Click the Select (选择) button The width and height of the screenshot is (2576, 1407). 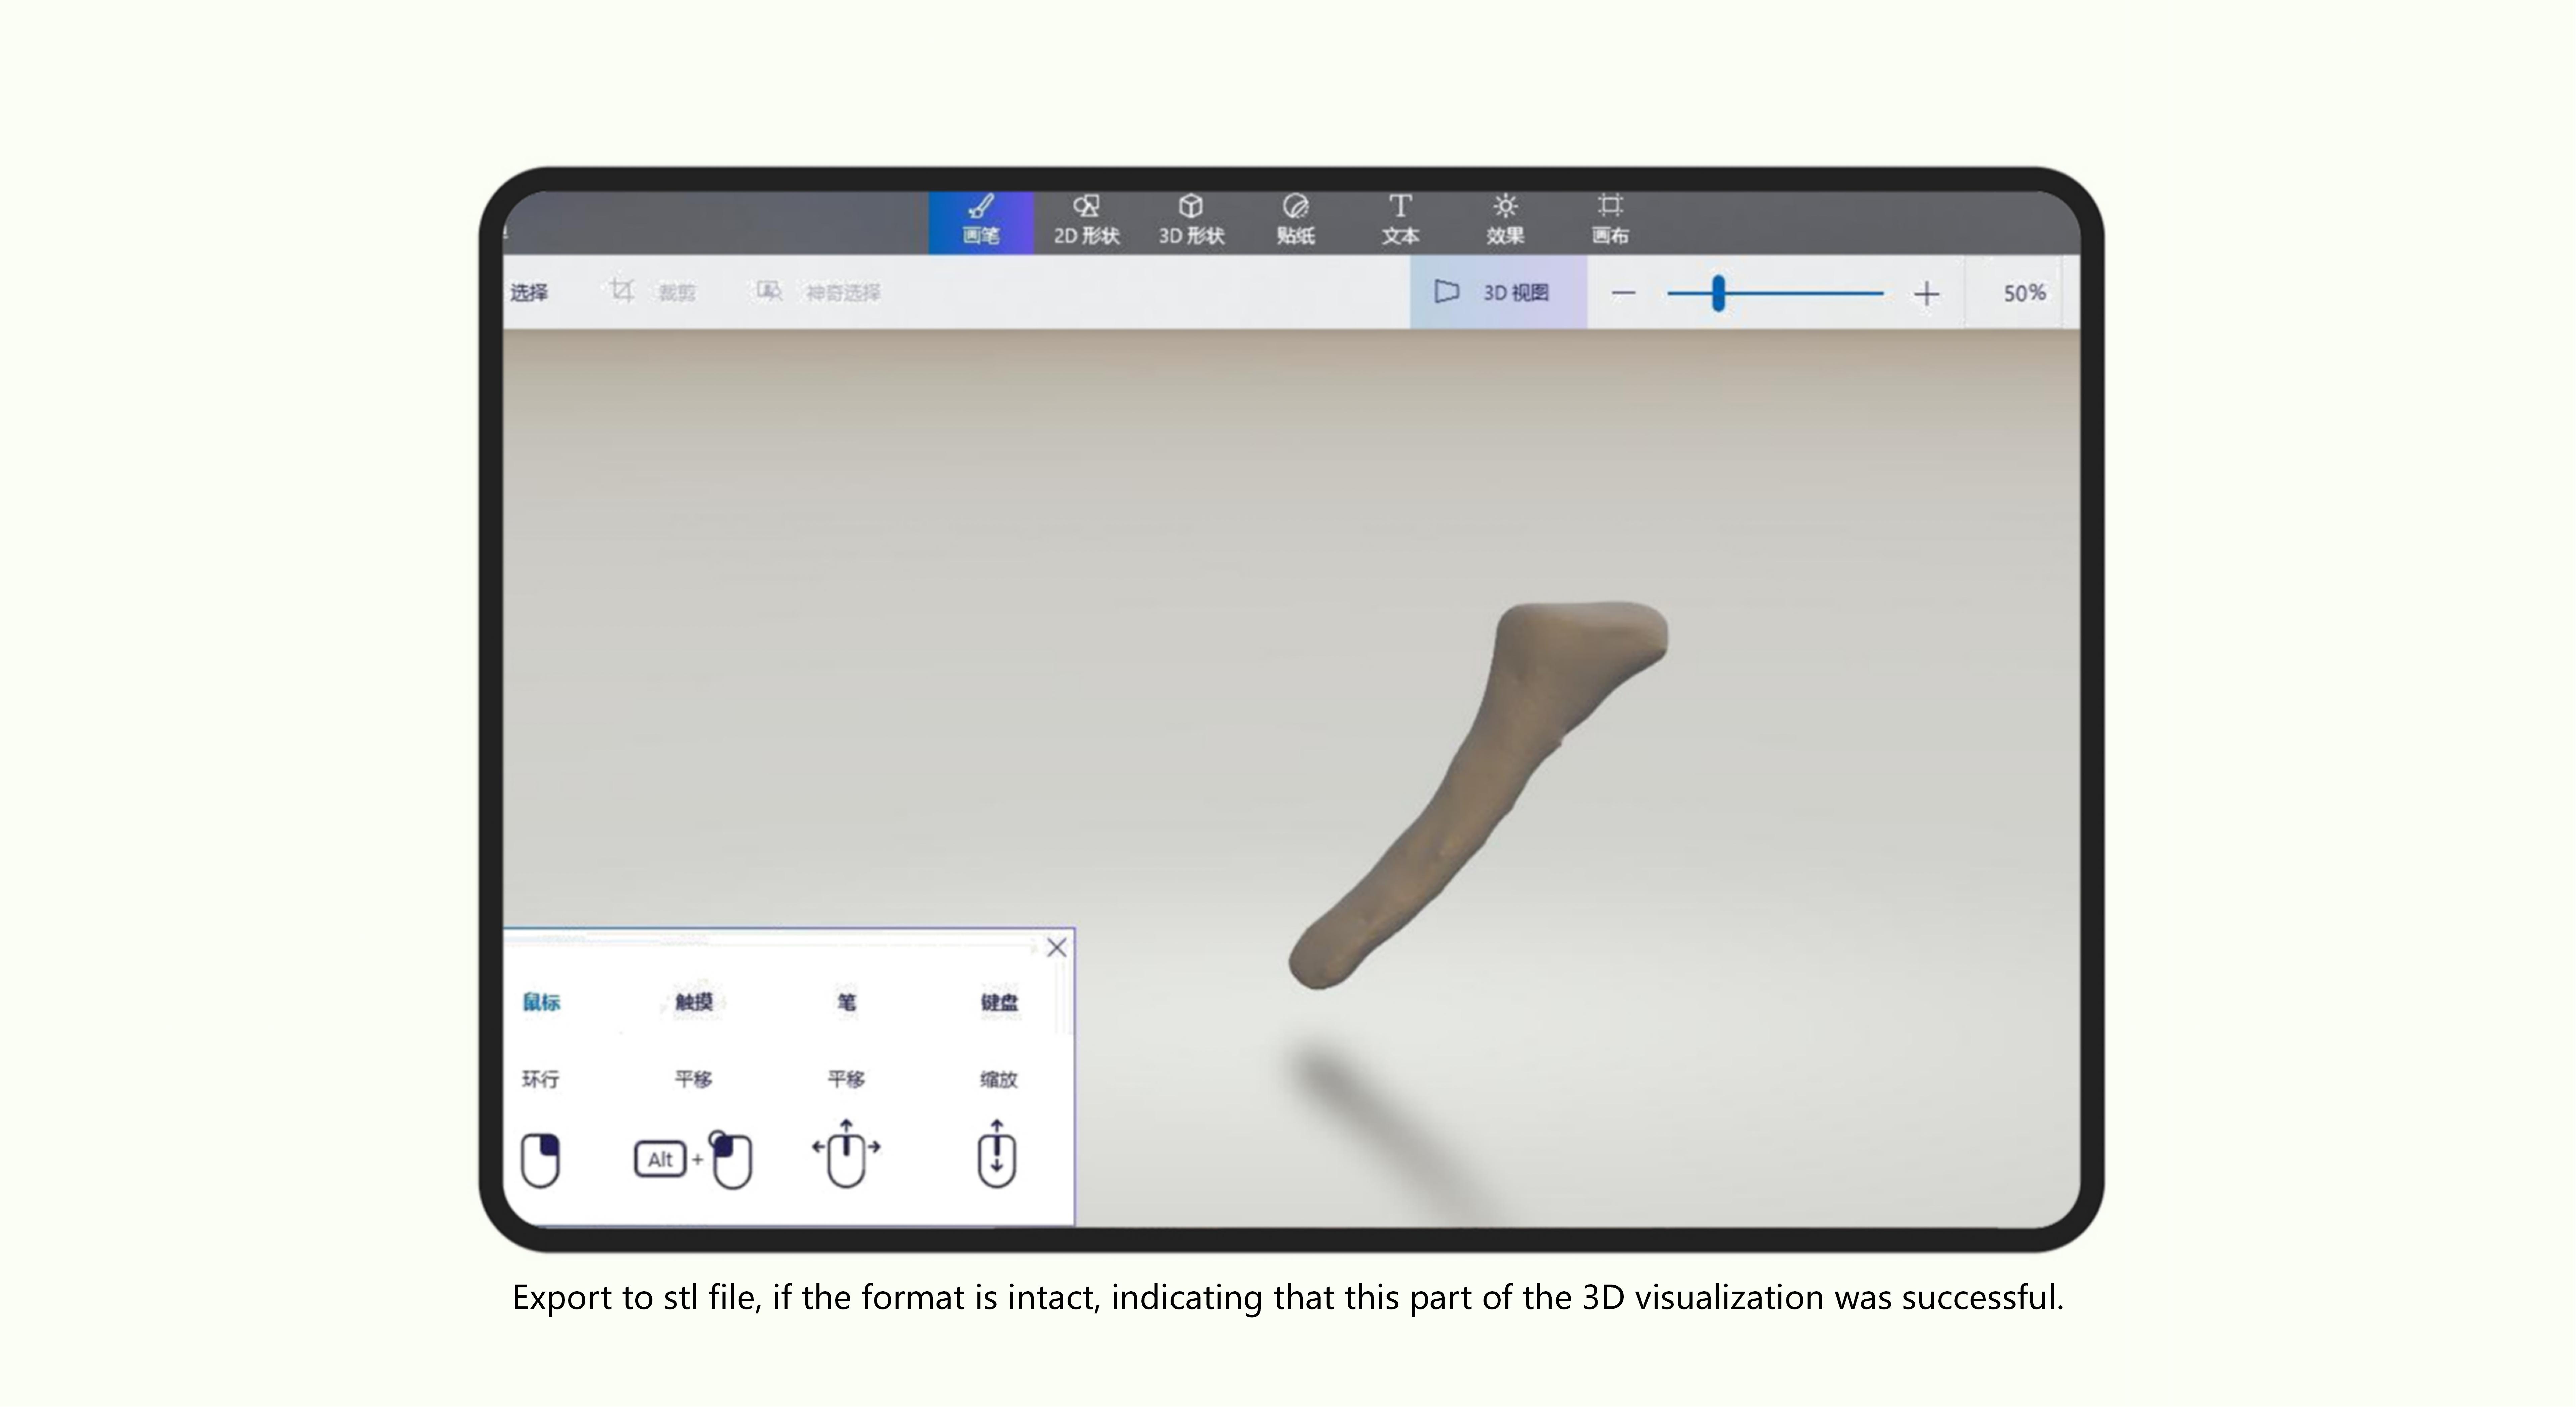point(529,292)
